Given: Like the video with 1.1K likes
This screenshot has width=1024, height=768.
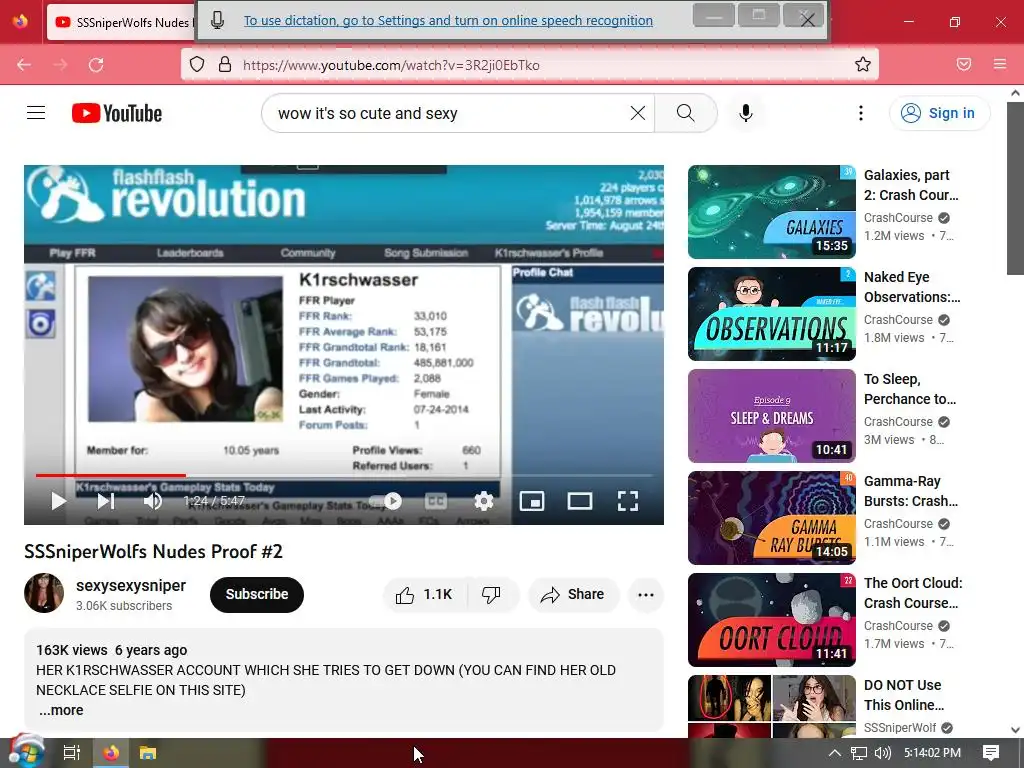Looking at the screenshot, I should (424, 594).
